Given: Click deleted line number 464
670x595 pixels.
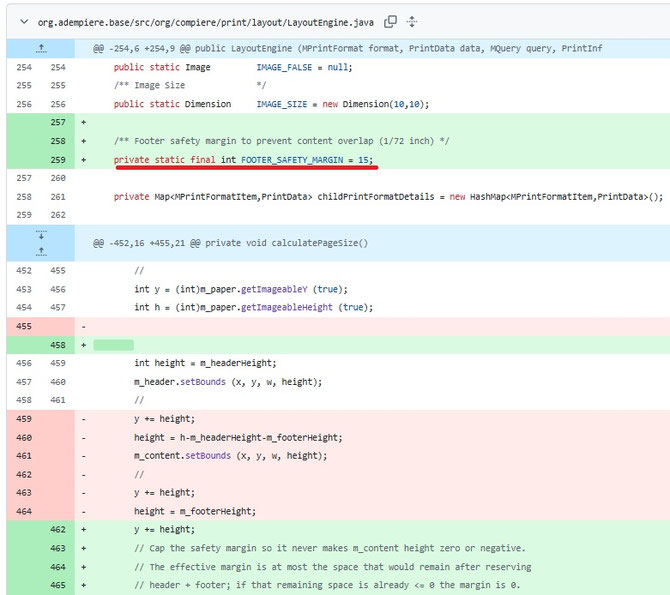Looking at the screenshot, I should click(x=24, y=511).
